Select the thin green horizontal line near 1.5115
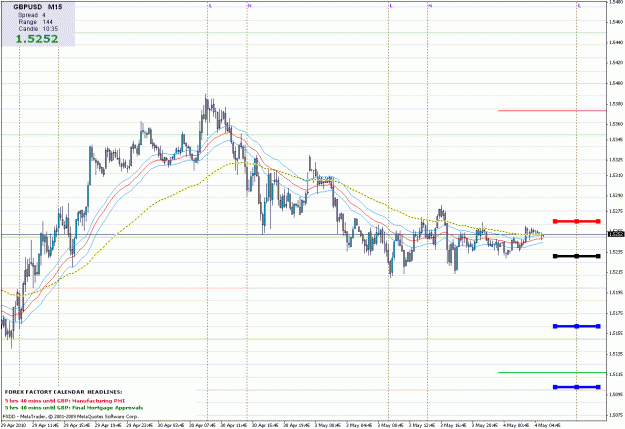 pos(552,372)
